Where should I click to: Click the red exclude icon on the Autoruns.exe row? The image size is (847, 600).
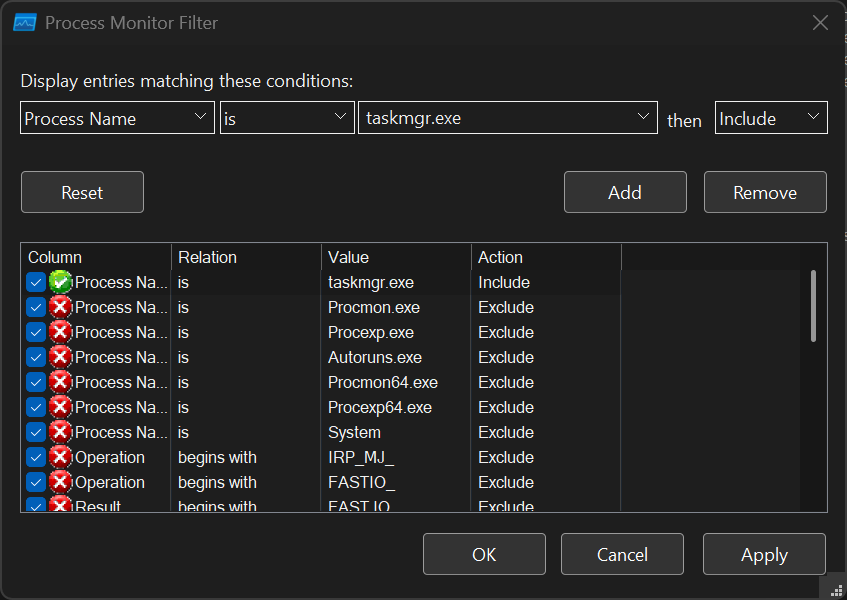click(60, 357)
